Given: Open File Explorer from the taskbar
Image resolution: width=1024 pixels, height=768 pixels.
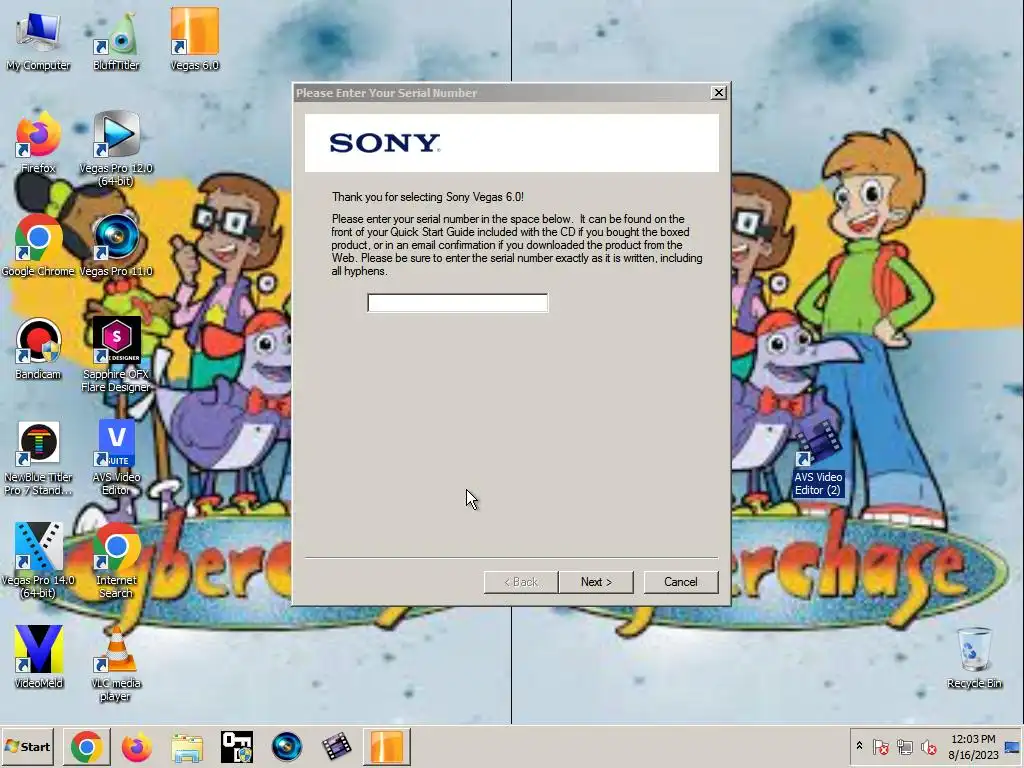Looking at the screenshot, I should (187, 746).
